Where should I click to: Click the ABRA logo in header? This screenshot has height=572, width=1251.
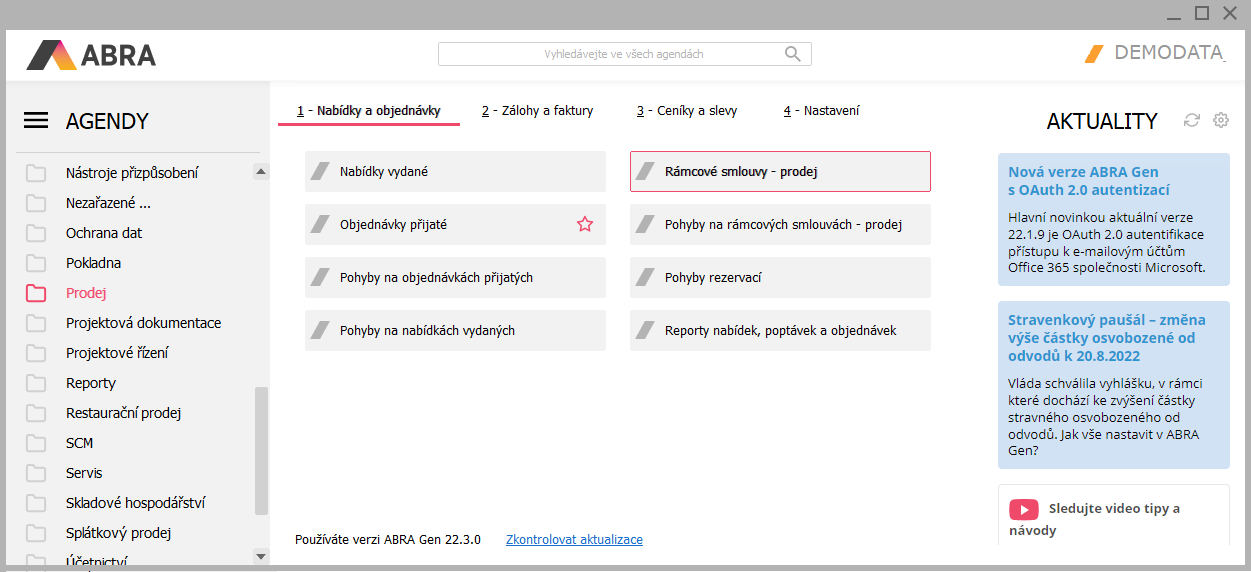[x=91, y=54]
